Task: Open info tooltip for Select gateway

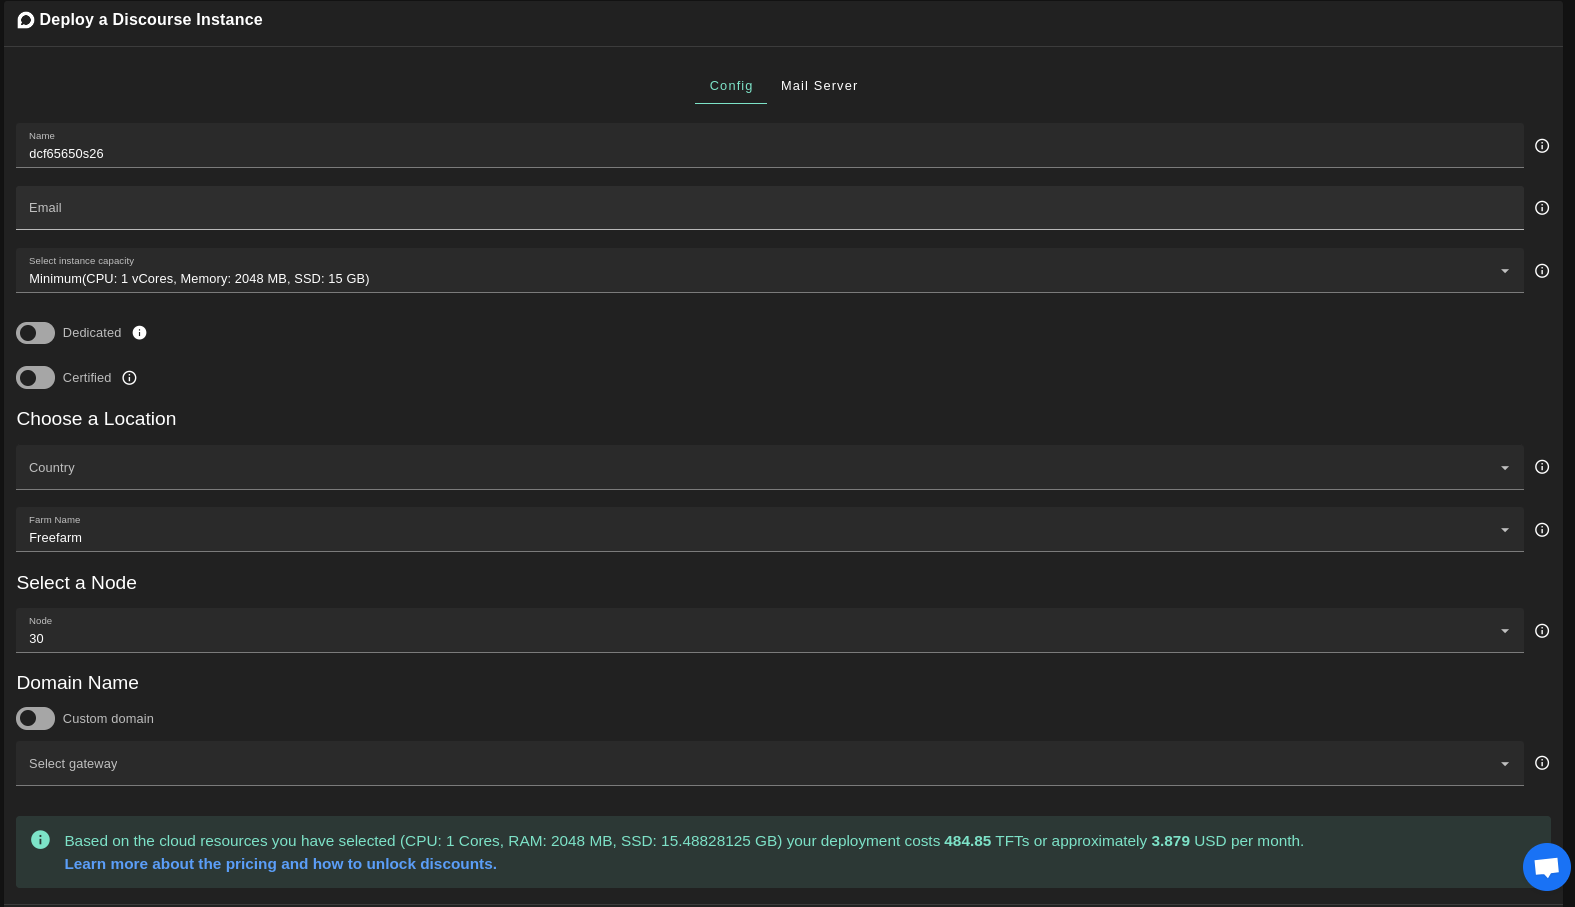Action: coord(1542,763)
